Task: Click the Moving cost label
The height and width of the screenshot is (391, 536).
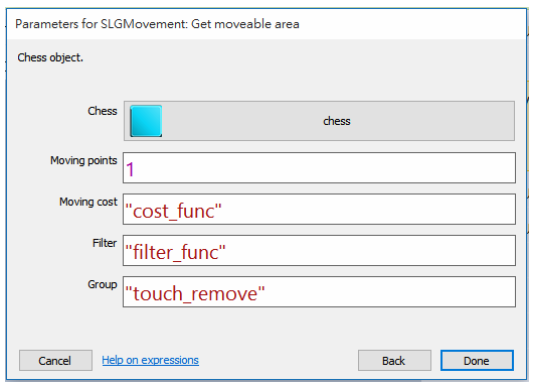Action: tap(88, 202)
